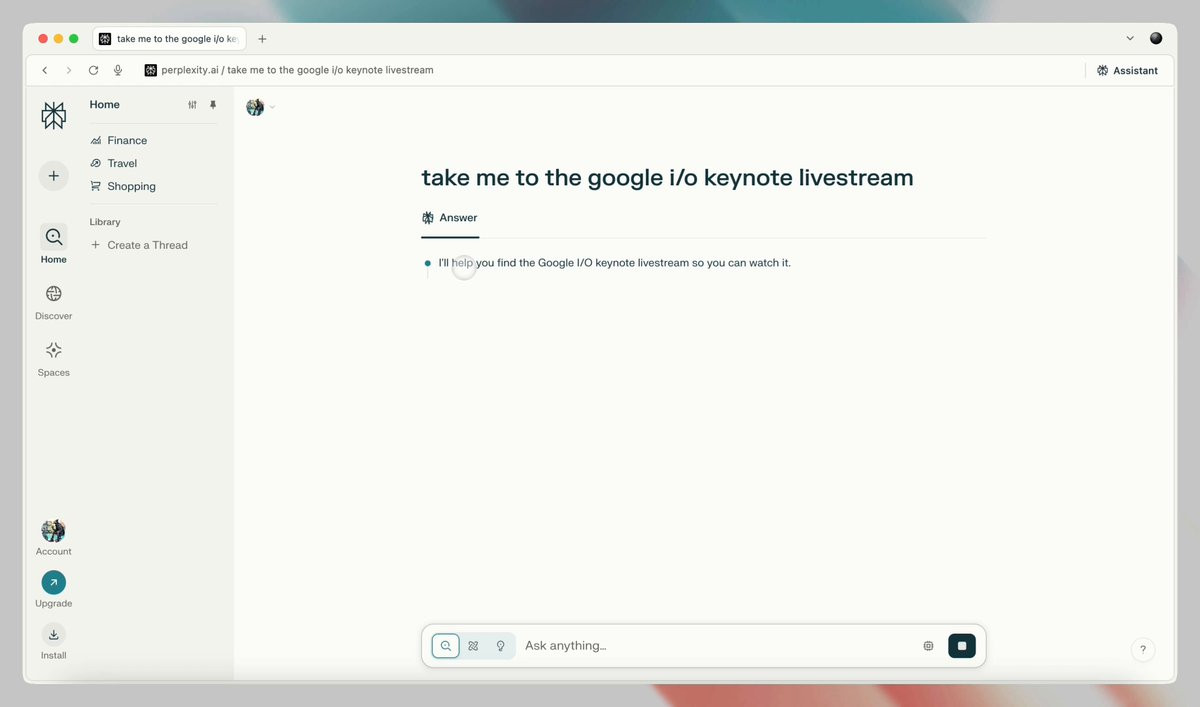
Task: Open model selector chip icon
Action: pos(929,646)
